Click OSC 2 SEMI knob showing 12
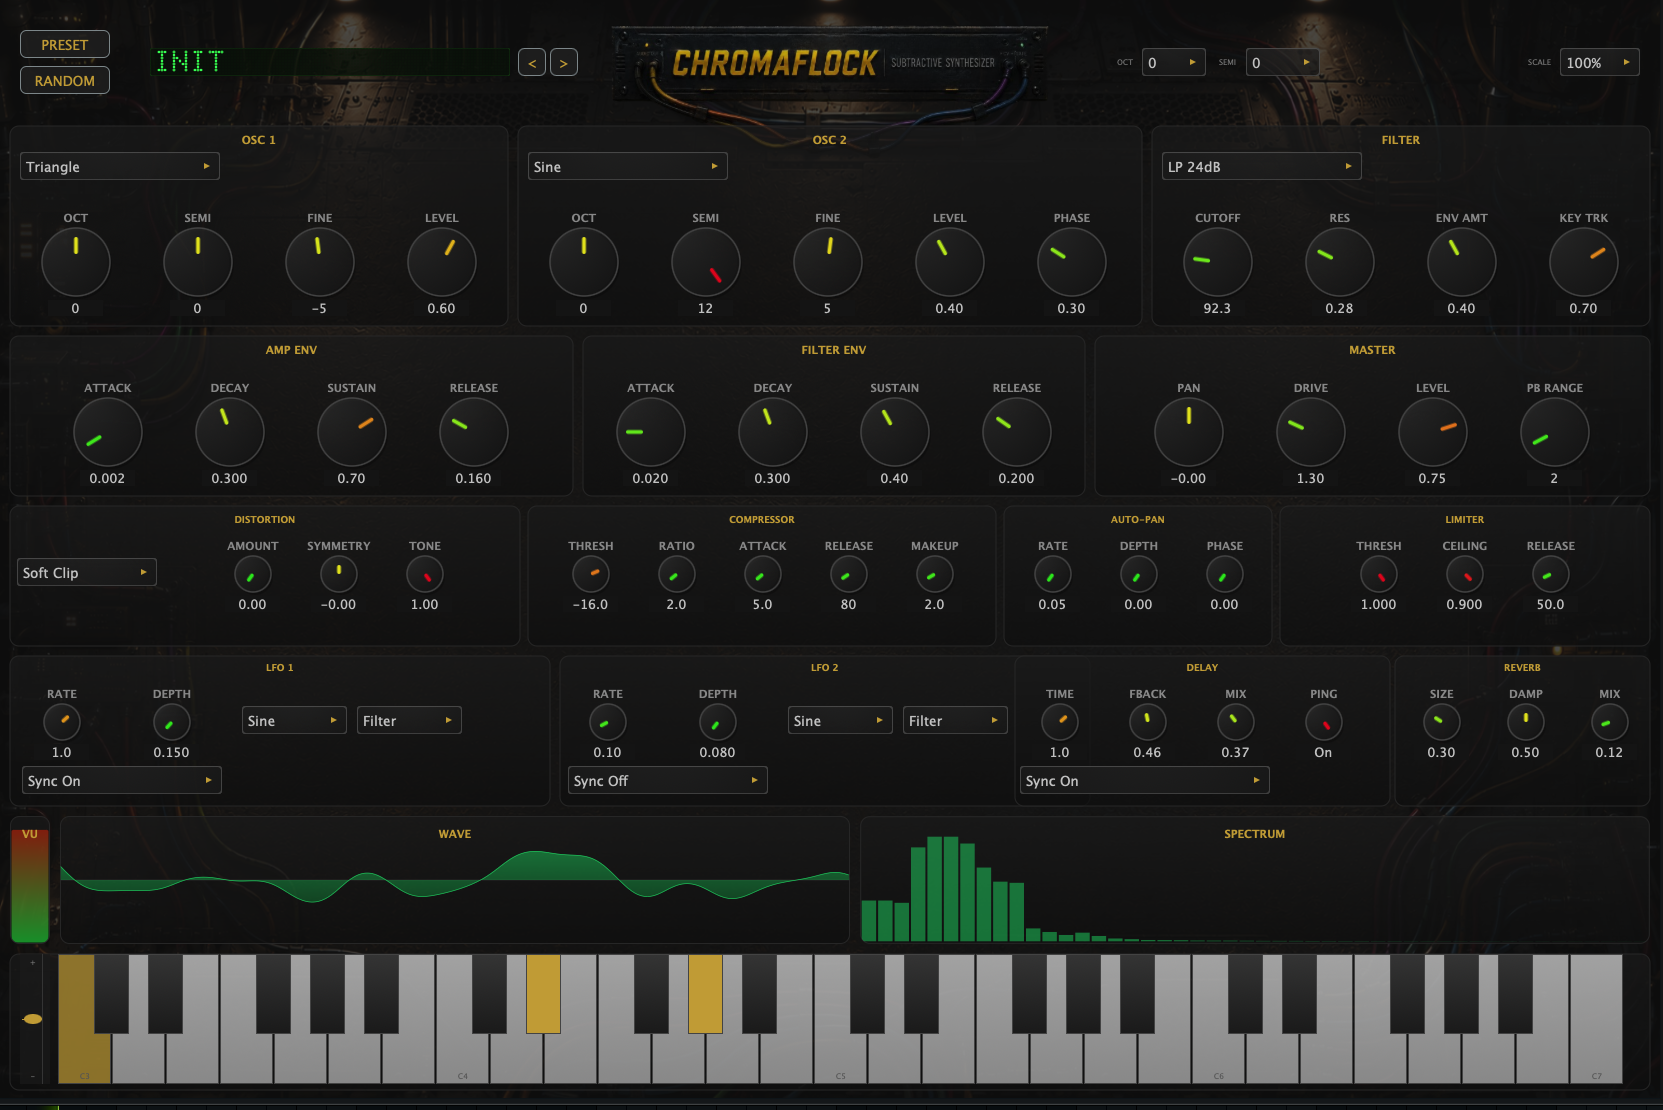This screenshot has width=1663, height=1110. tap(706, 262)
